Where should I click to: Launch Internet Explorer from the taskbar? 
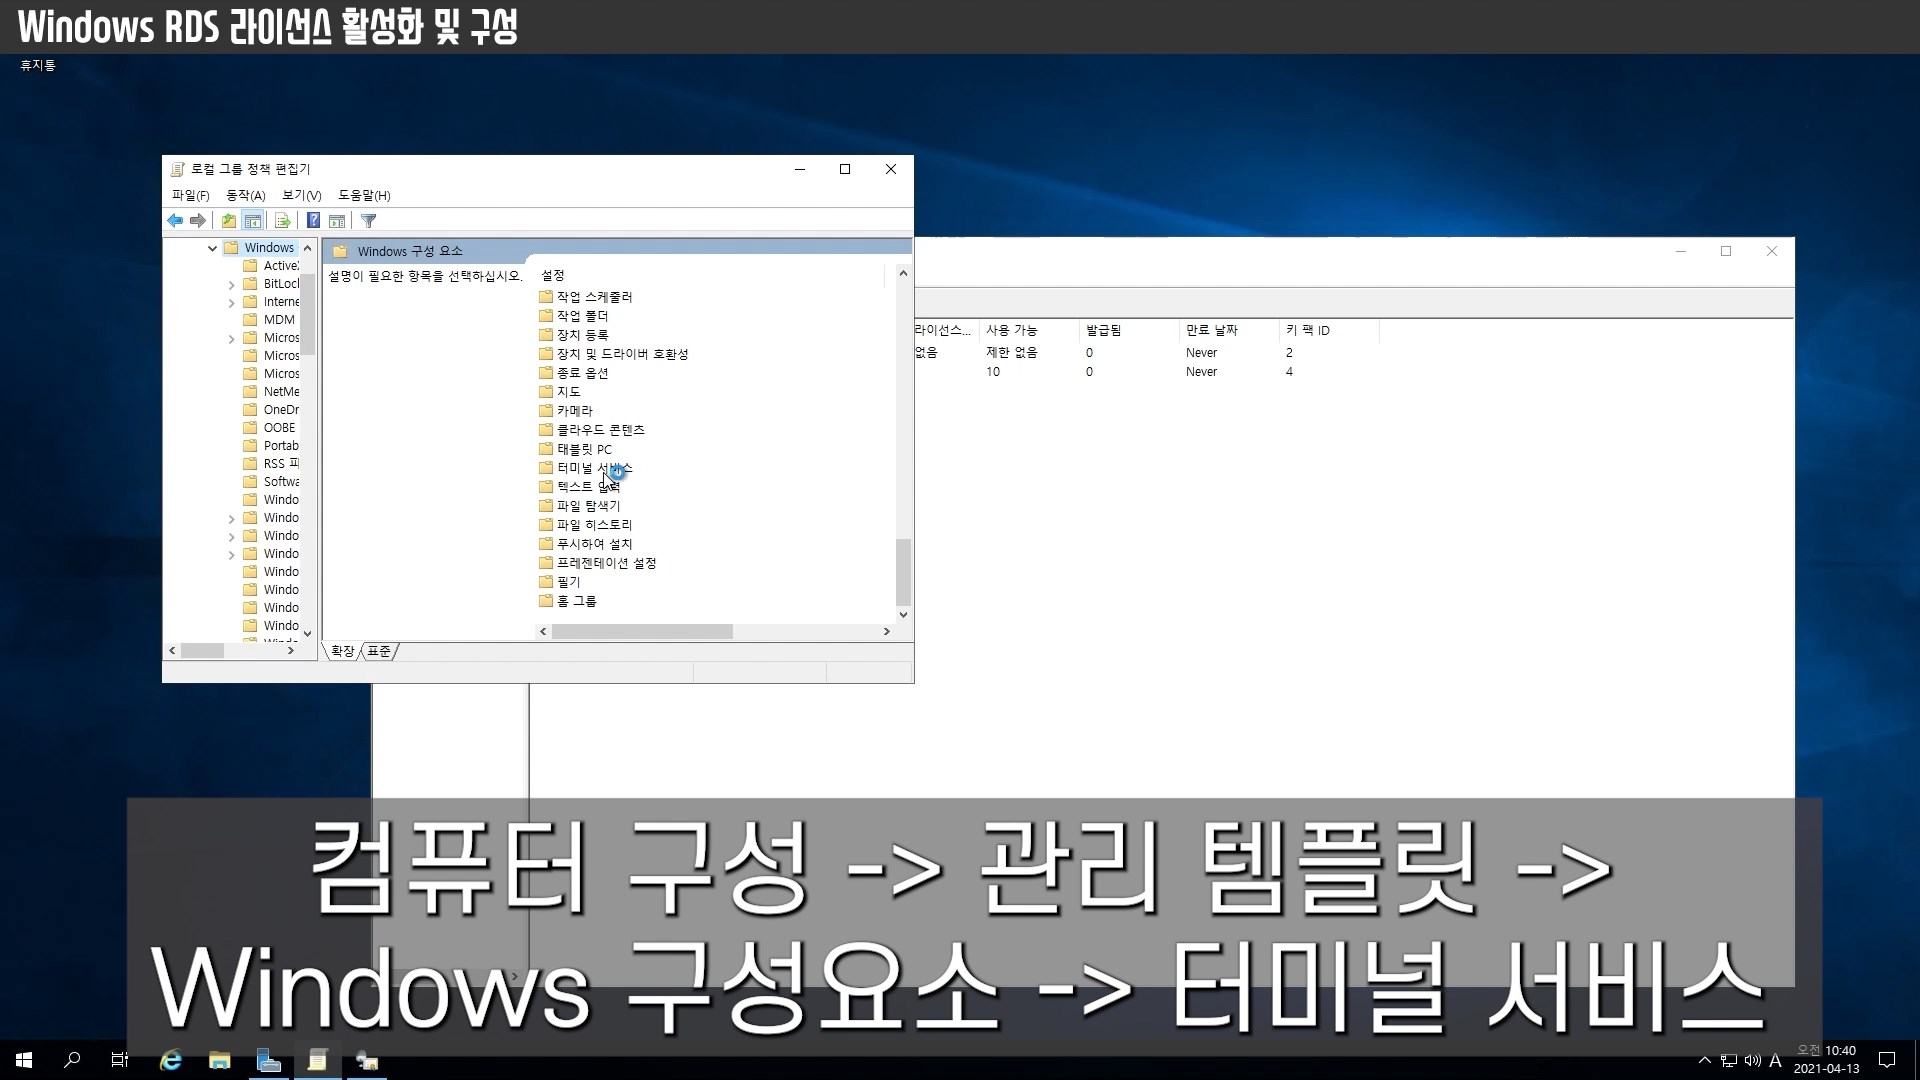[x=171, y=1060]
